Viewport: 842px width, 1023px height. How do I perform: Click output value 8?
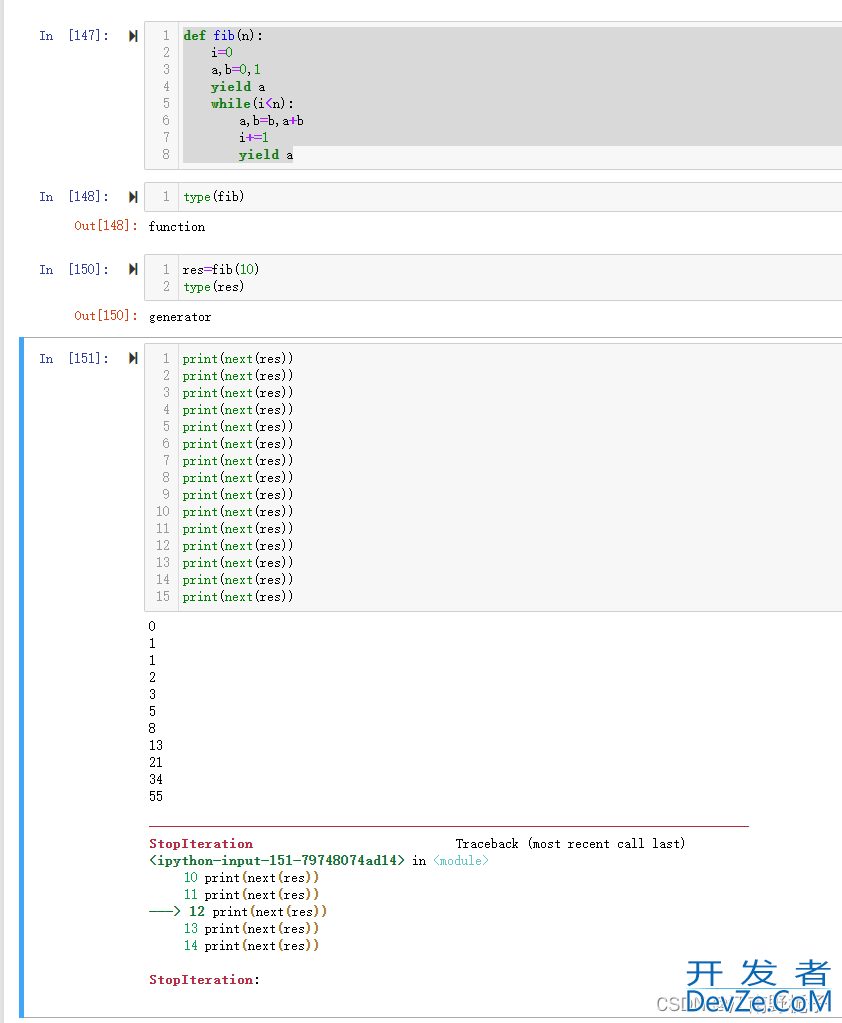coord(152,729)
